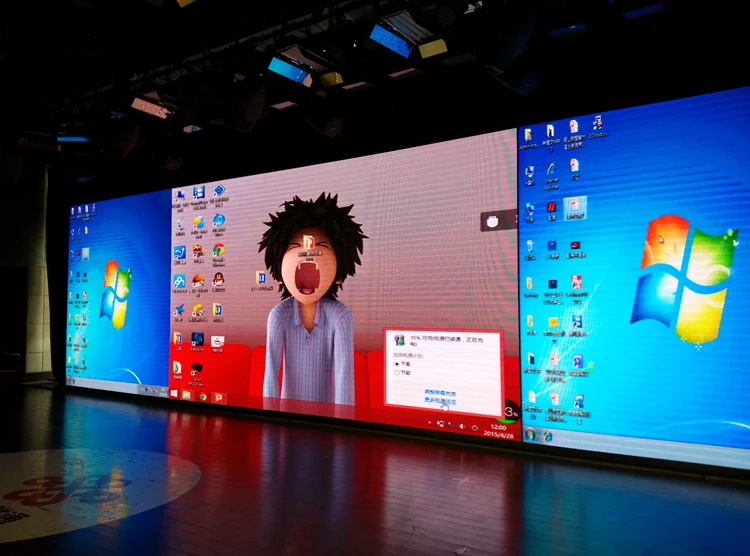Select 平衡 balanced power plan radio button
Image resolution: width=750 pixels, height=556 pixels.
[397, 364]
